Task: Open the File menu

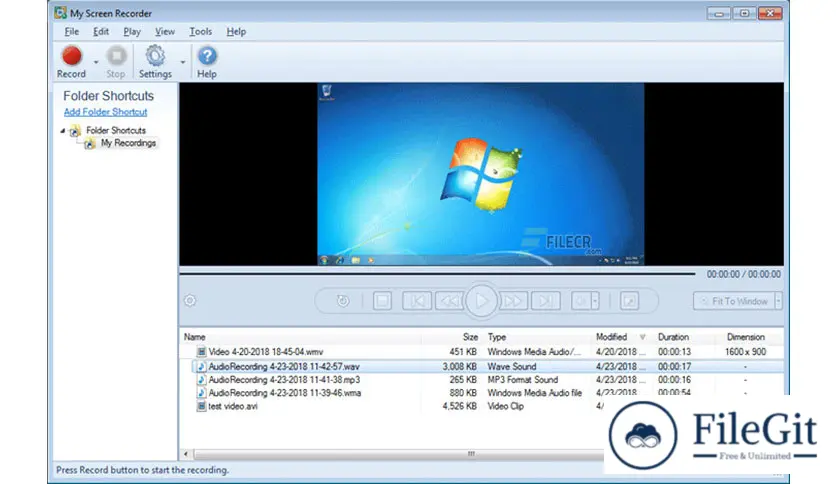Action: pyautogui.click(x=71, y=31)
